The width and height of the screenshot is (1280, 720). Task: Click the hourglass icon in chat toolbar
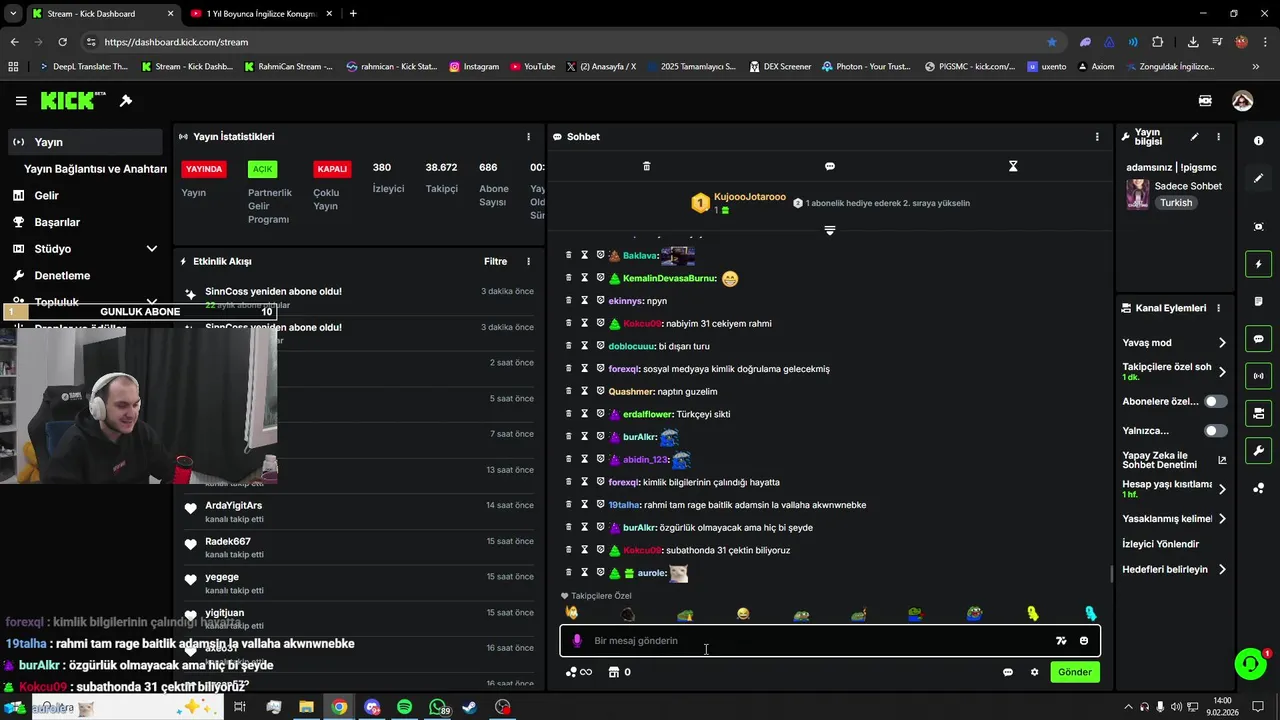(x=1013, y=166)
